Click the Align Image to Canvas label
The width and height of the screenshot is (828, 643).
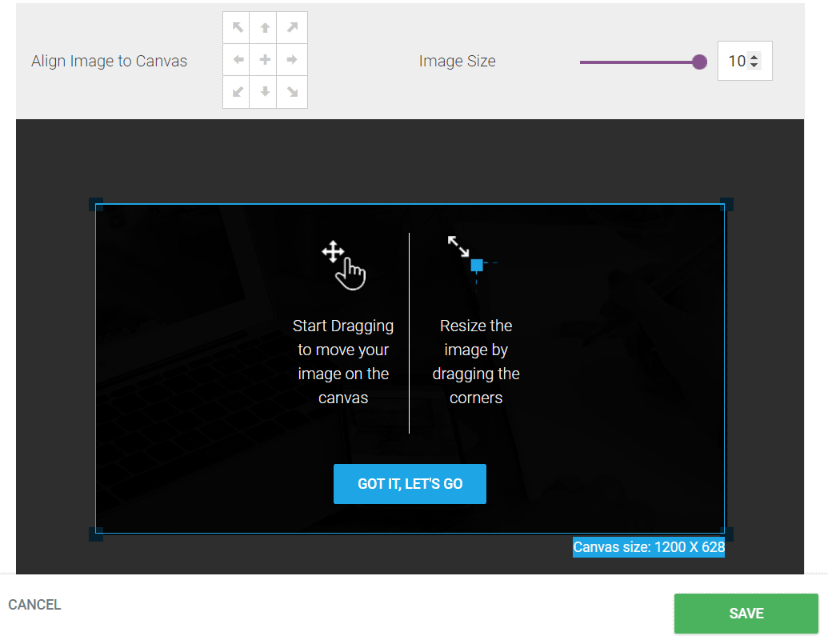pyautogui.click(x=109, y=61)
